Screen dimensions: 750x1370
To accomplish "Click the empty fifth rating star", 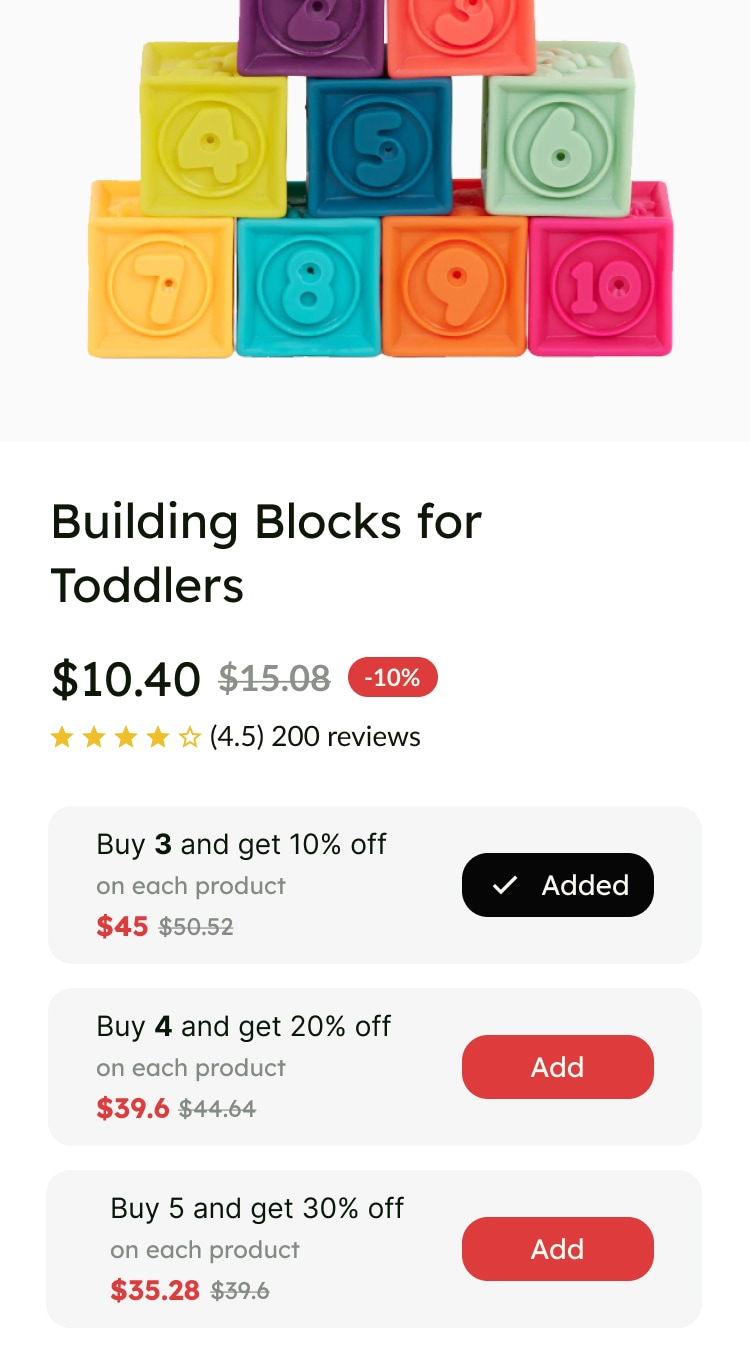I will 189,738.
